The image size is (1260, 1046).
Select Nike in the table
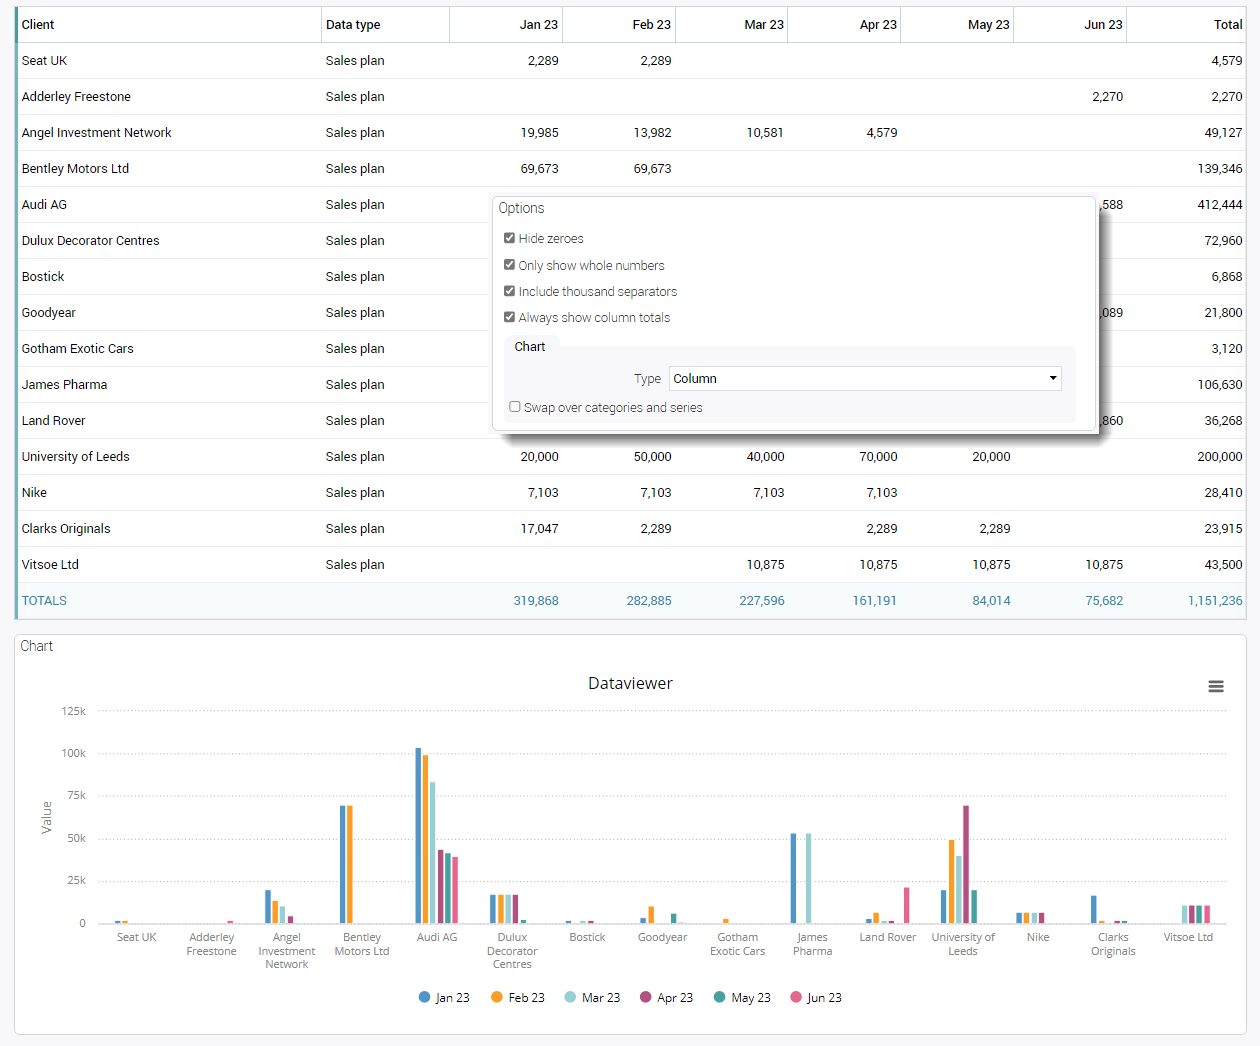pos(34,493)
